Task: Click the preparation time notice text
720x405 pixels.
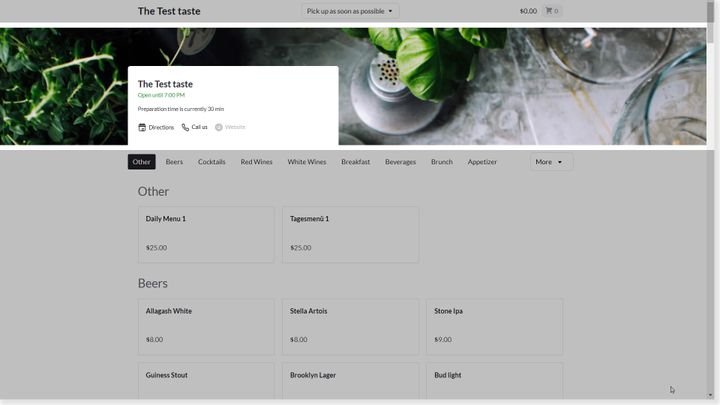Action: coord(181,109)
